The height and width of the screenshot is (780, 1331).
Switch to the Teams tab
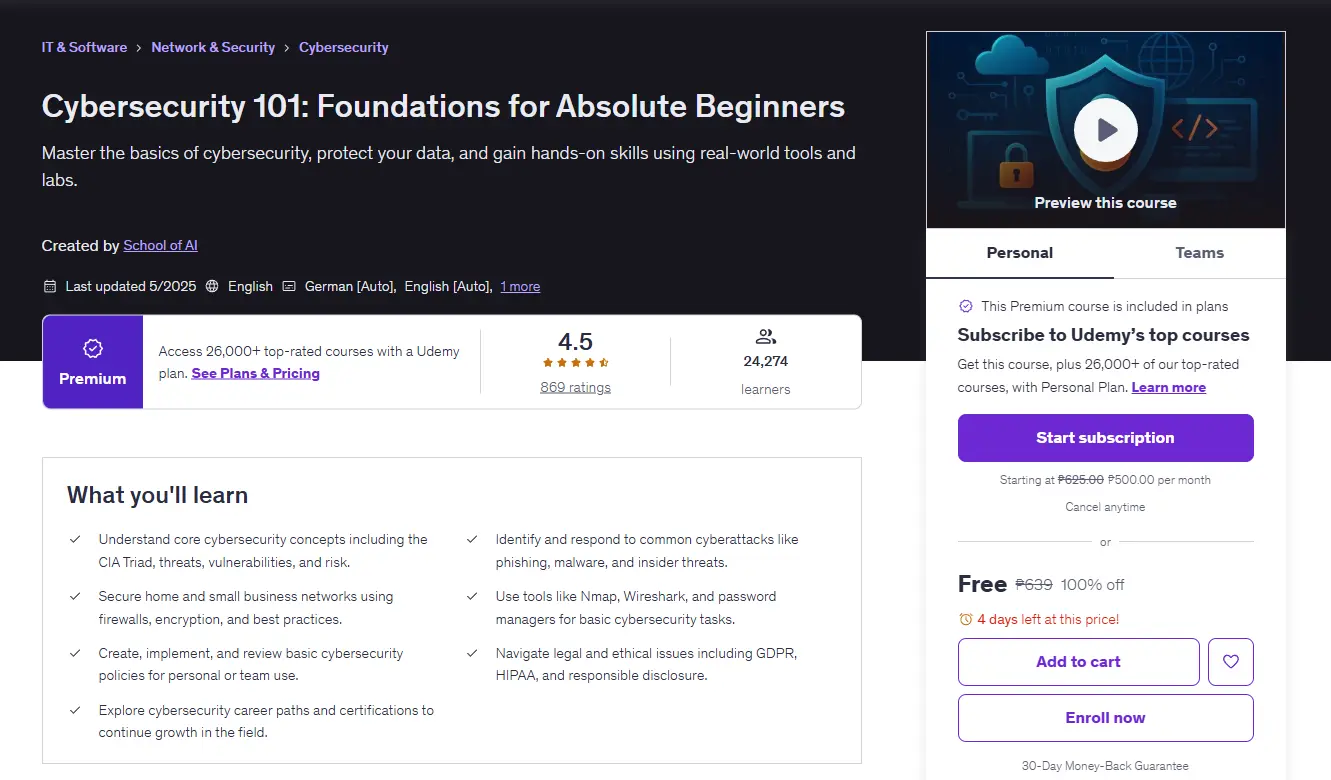[x=1199, y=253]
